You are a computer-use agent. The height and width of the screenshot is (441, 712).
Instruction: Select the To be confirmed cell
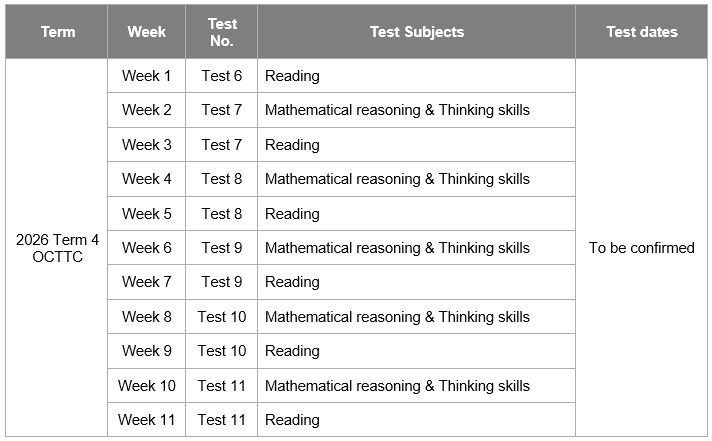[641, 248]
